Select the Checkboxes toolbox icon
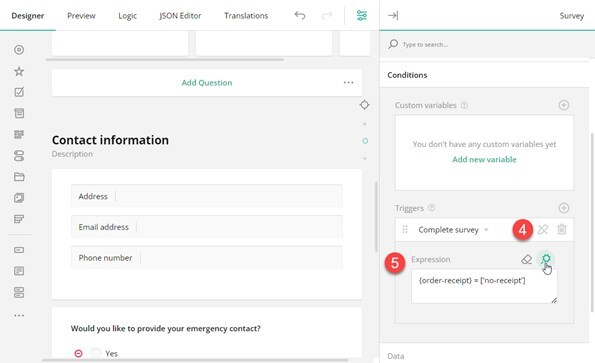This screenshot has width=595, height=363. tap(19, 92)
